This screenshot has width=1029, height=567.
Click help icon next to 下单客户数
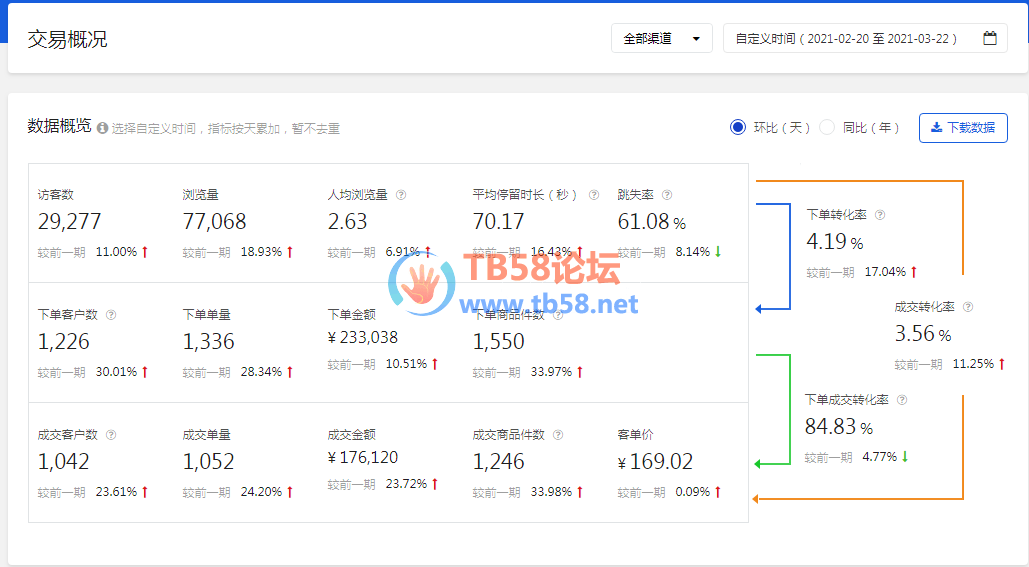pyautogui.click(x=111, y=315)
